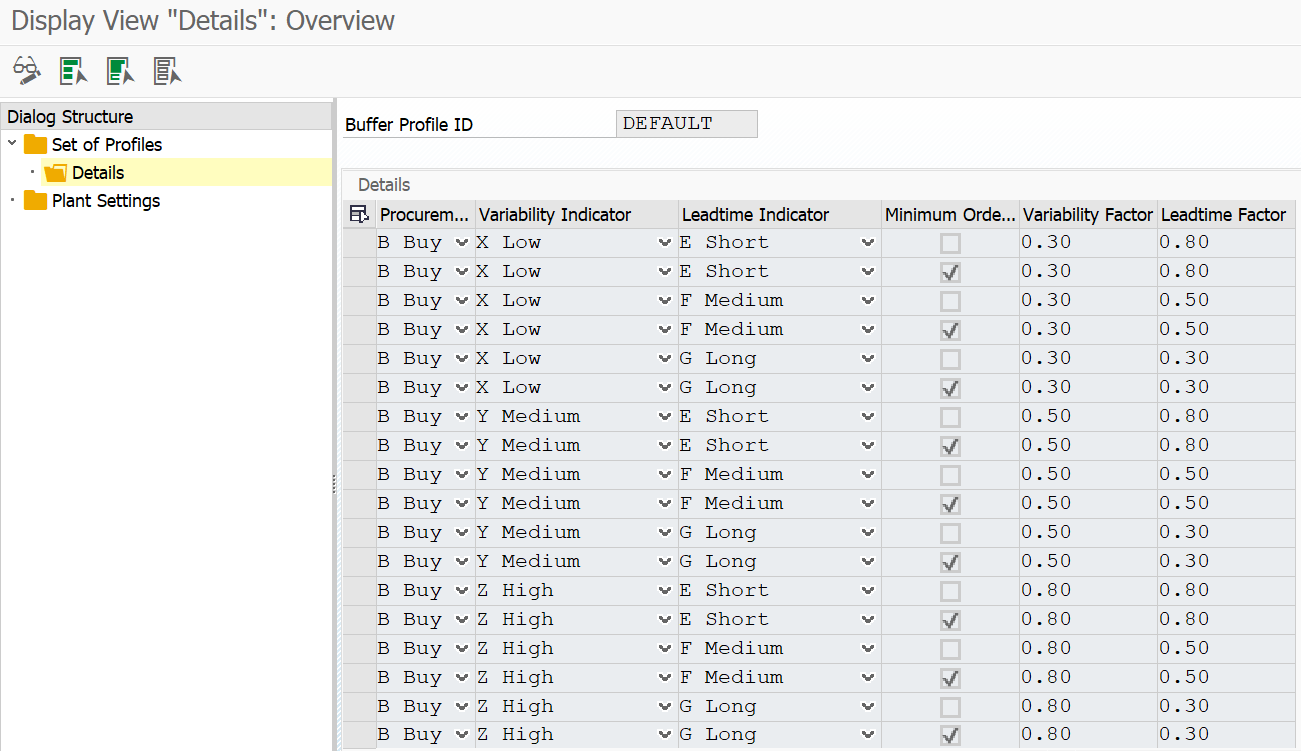
Task: Click the Variability Indicator column header
Action: point(576,214)
